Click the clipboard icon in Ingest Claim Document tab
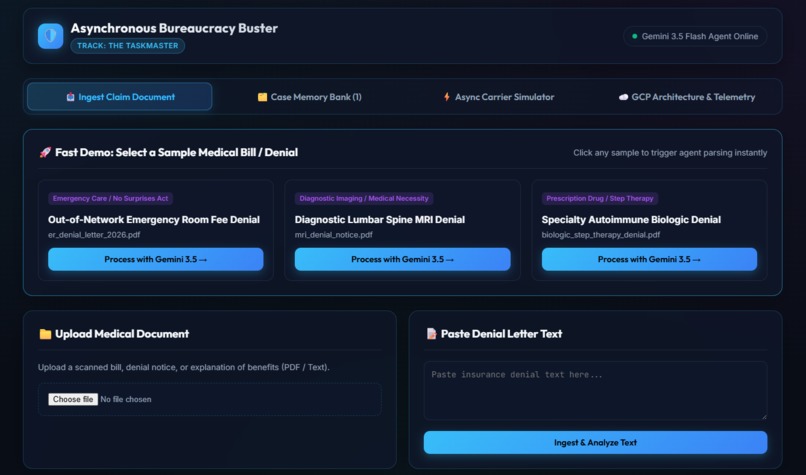The image size is (806, 475). tap(70, 97)
